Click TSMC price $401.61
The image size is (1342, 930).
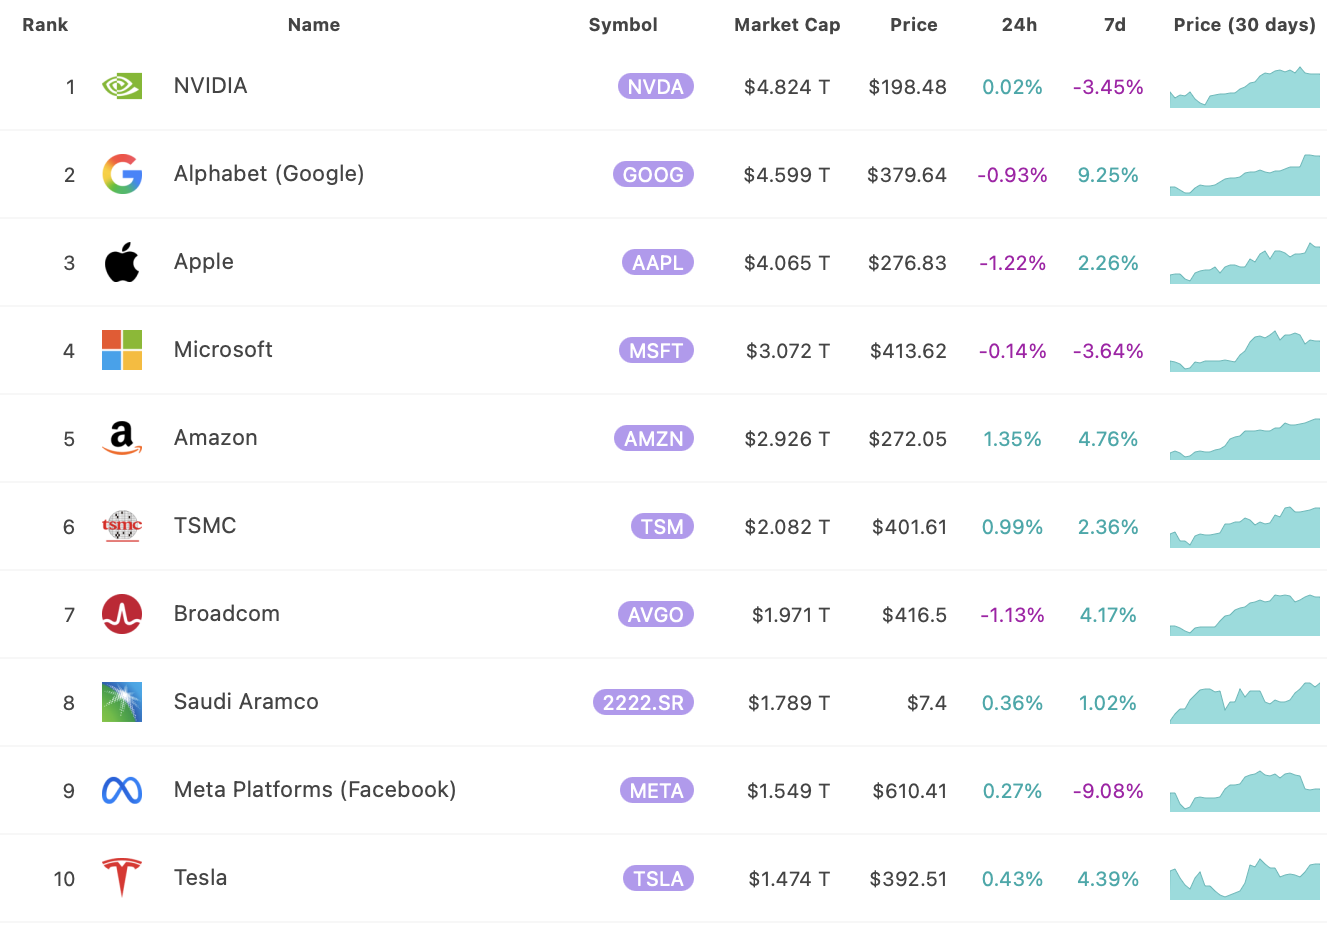909,527
